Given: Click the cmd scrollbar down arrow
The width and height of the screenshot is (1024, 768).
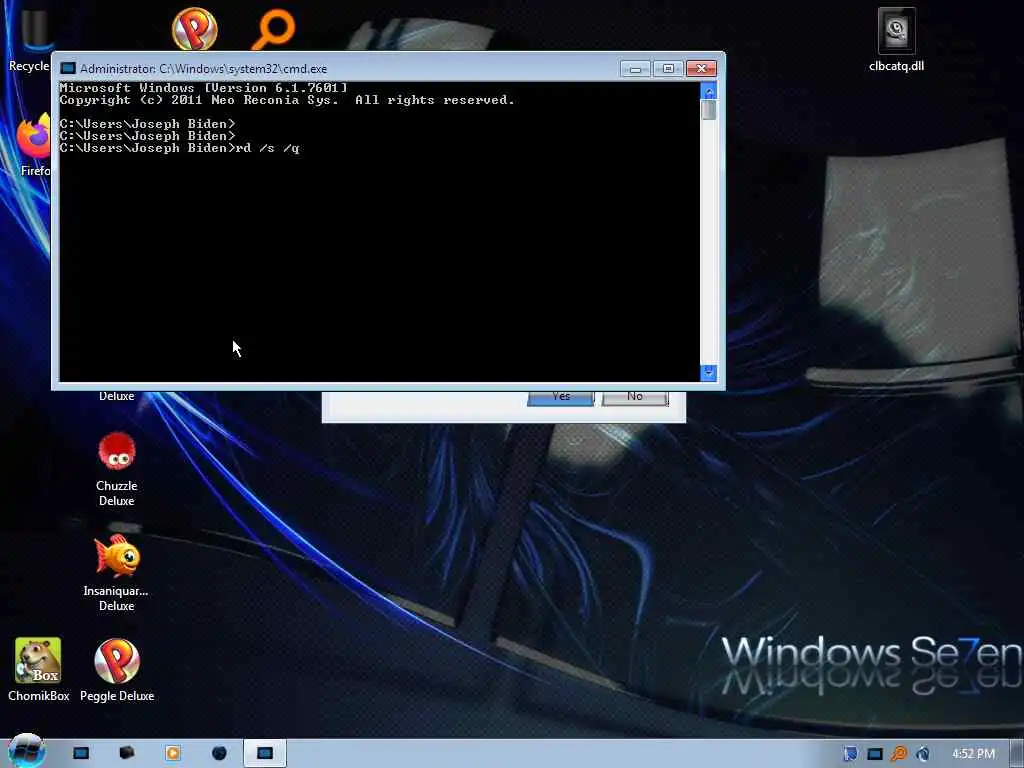Looking at the screenshot, I should click(x=709, y=372).
